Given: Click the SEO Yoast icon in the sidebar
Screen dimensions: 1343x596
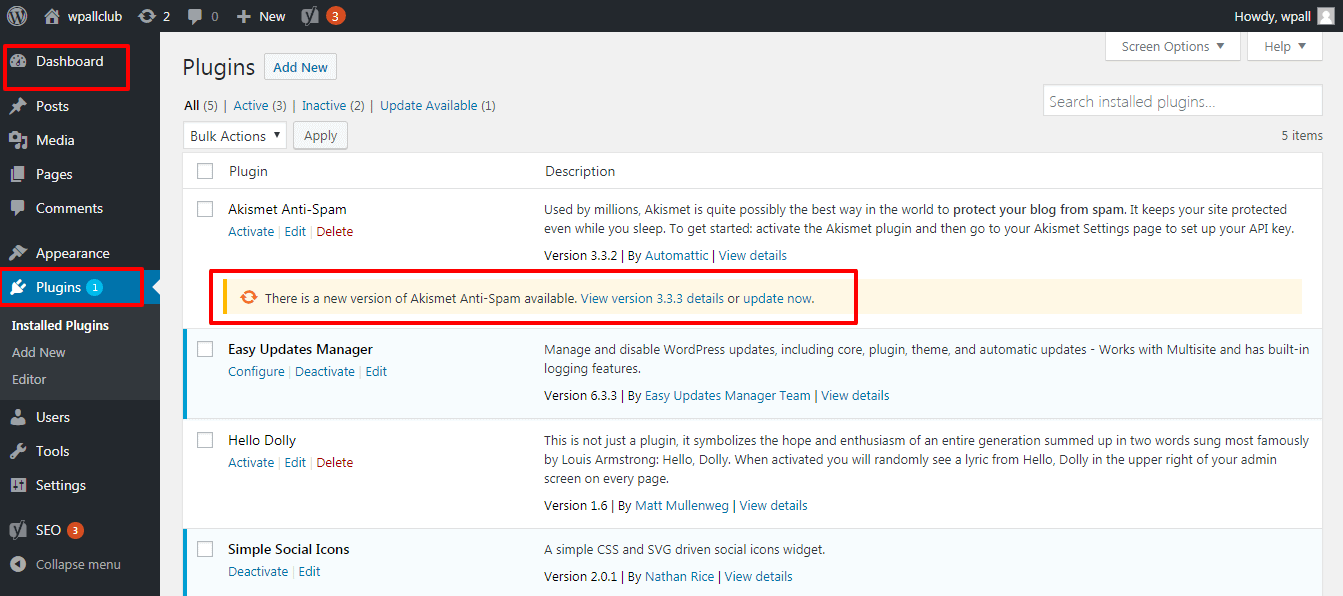Looking at the screenshot, I should (18, 530).
